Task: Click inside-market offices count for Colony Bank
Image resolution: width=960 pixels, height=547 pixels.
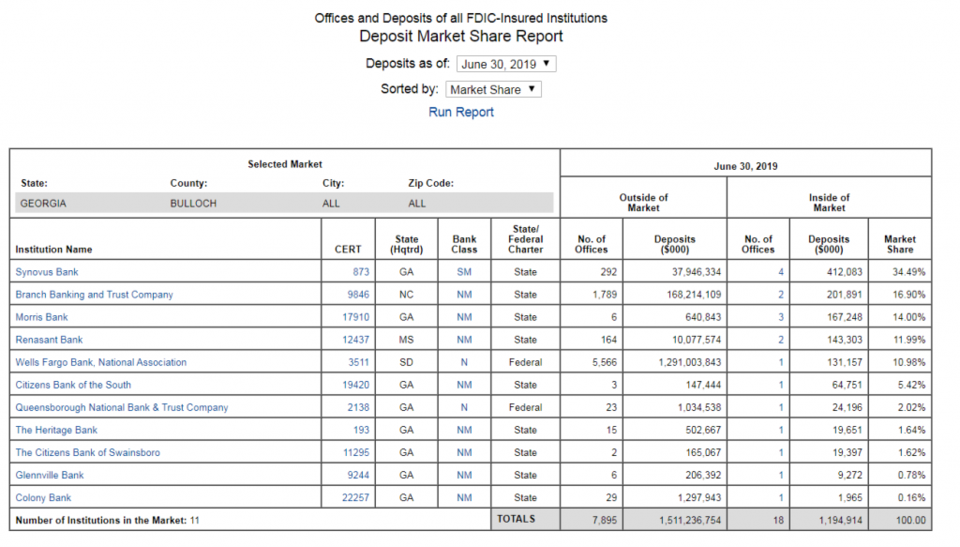Action: tap(781, 498)
